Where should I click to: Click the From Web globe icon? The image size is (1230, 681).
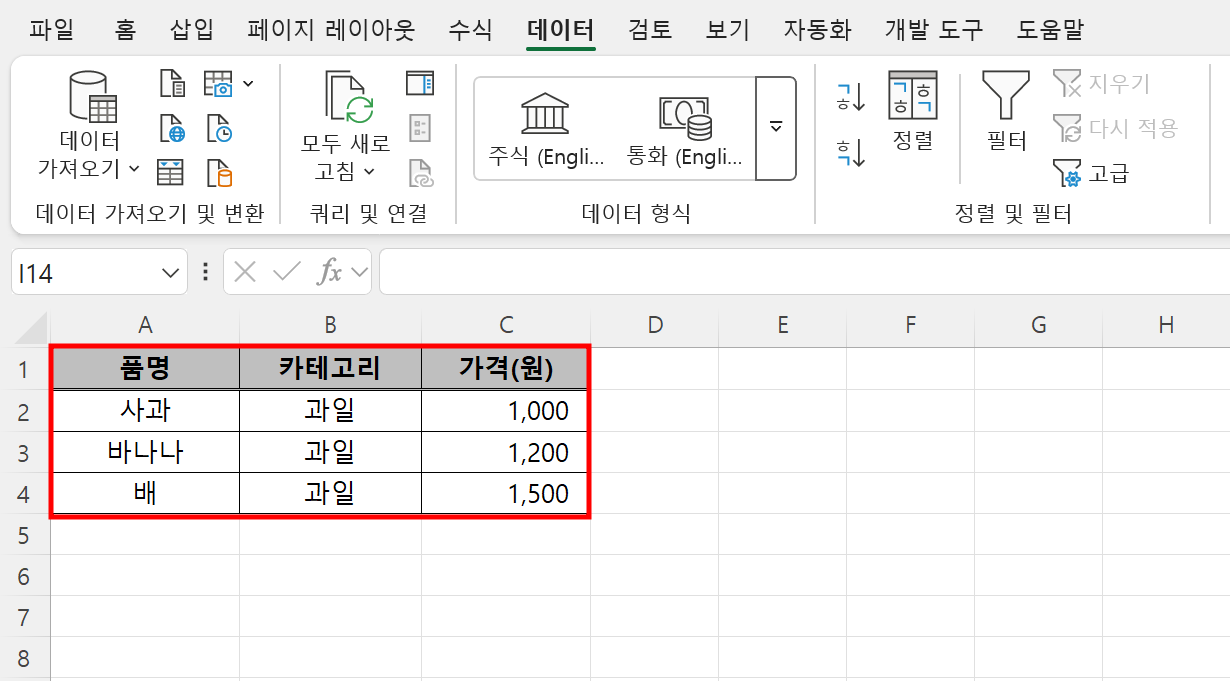(x=172, y=129)
